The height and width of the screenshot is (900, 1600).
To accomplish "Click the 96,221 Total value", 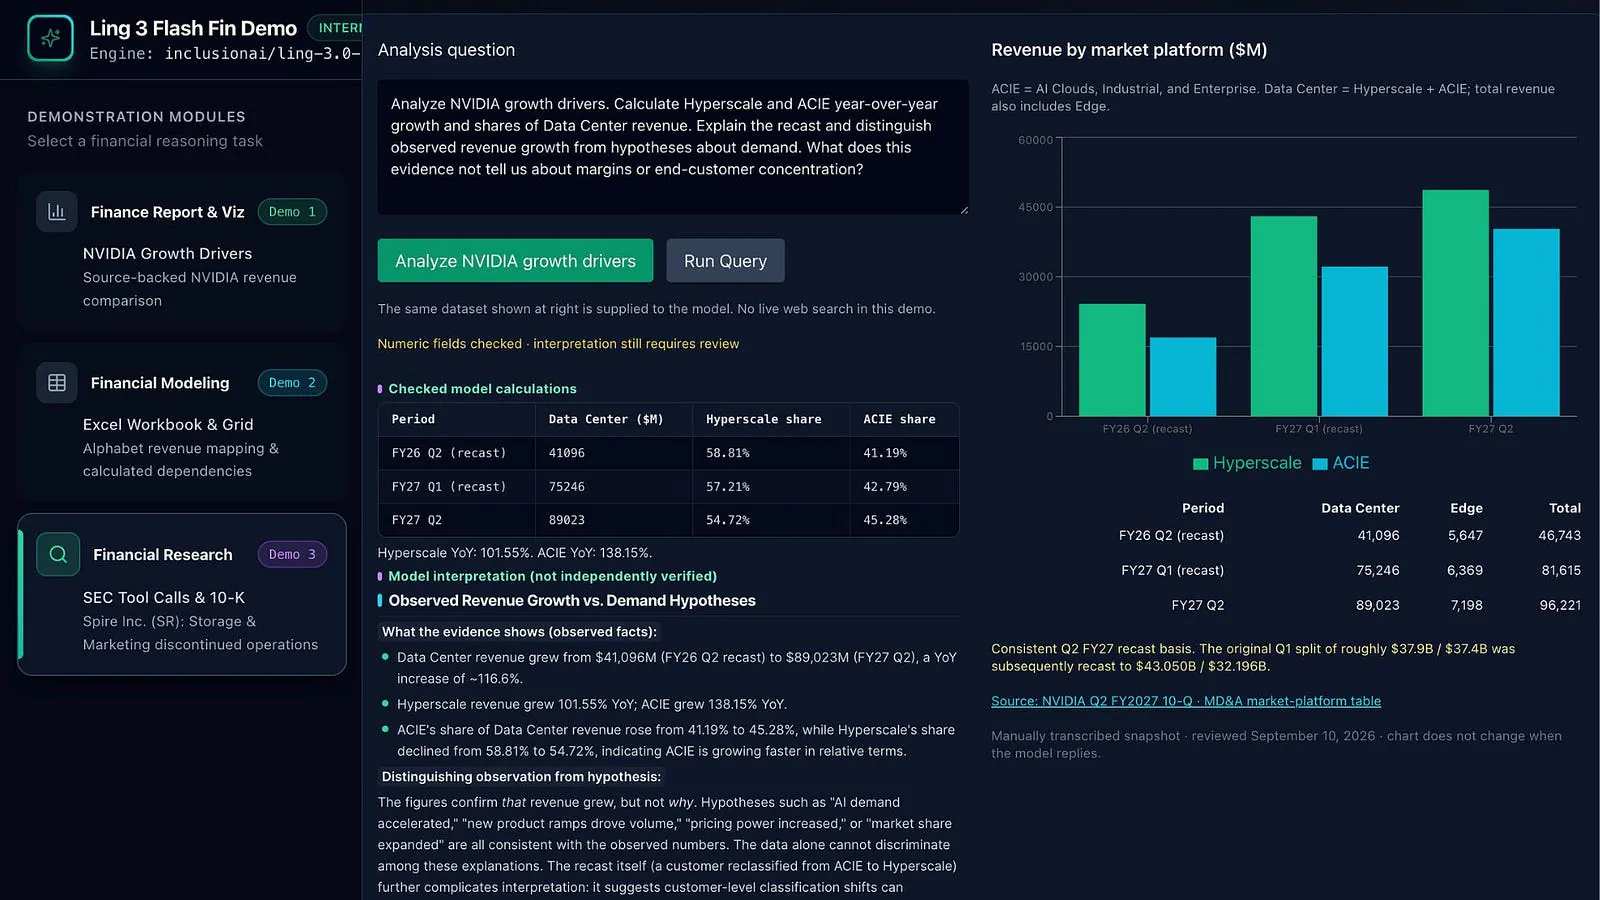I will (x=1560, y=606).
